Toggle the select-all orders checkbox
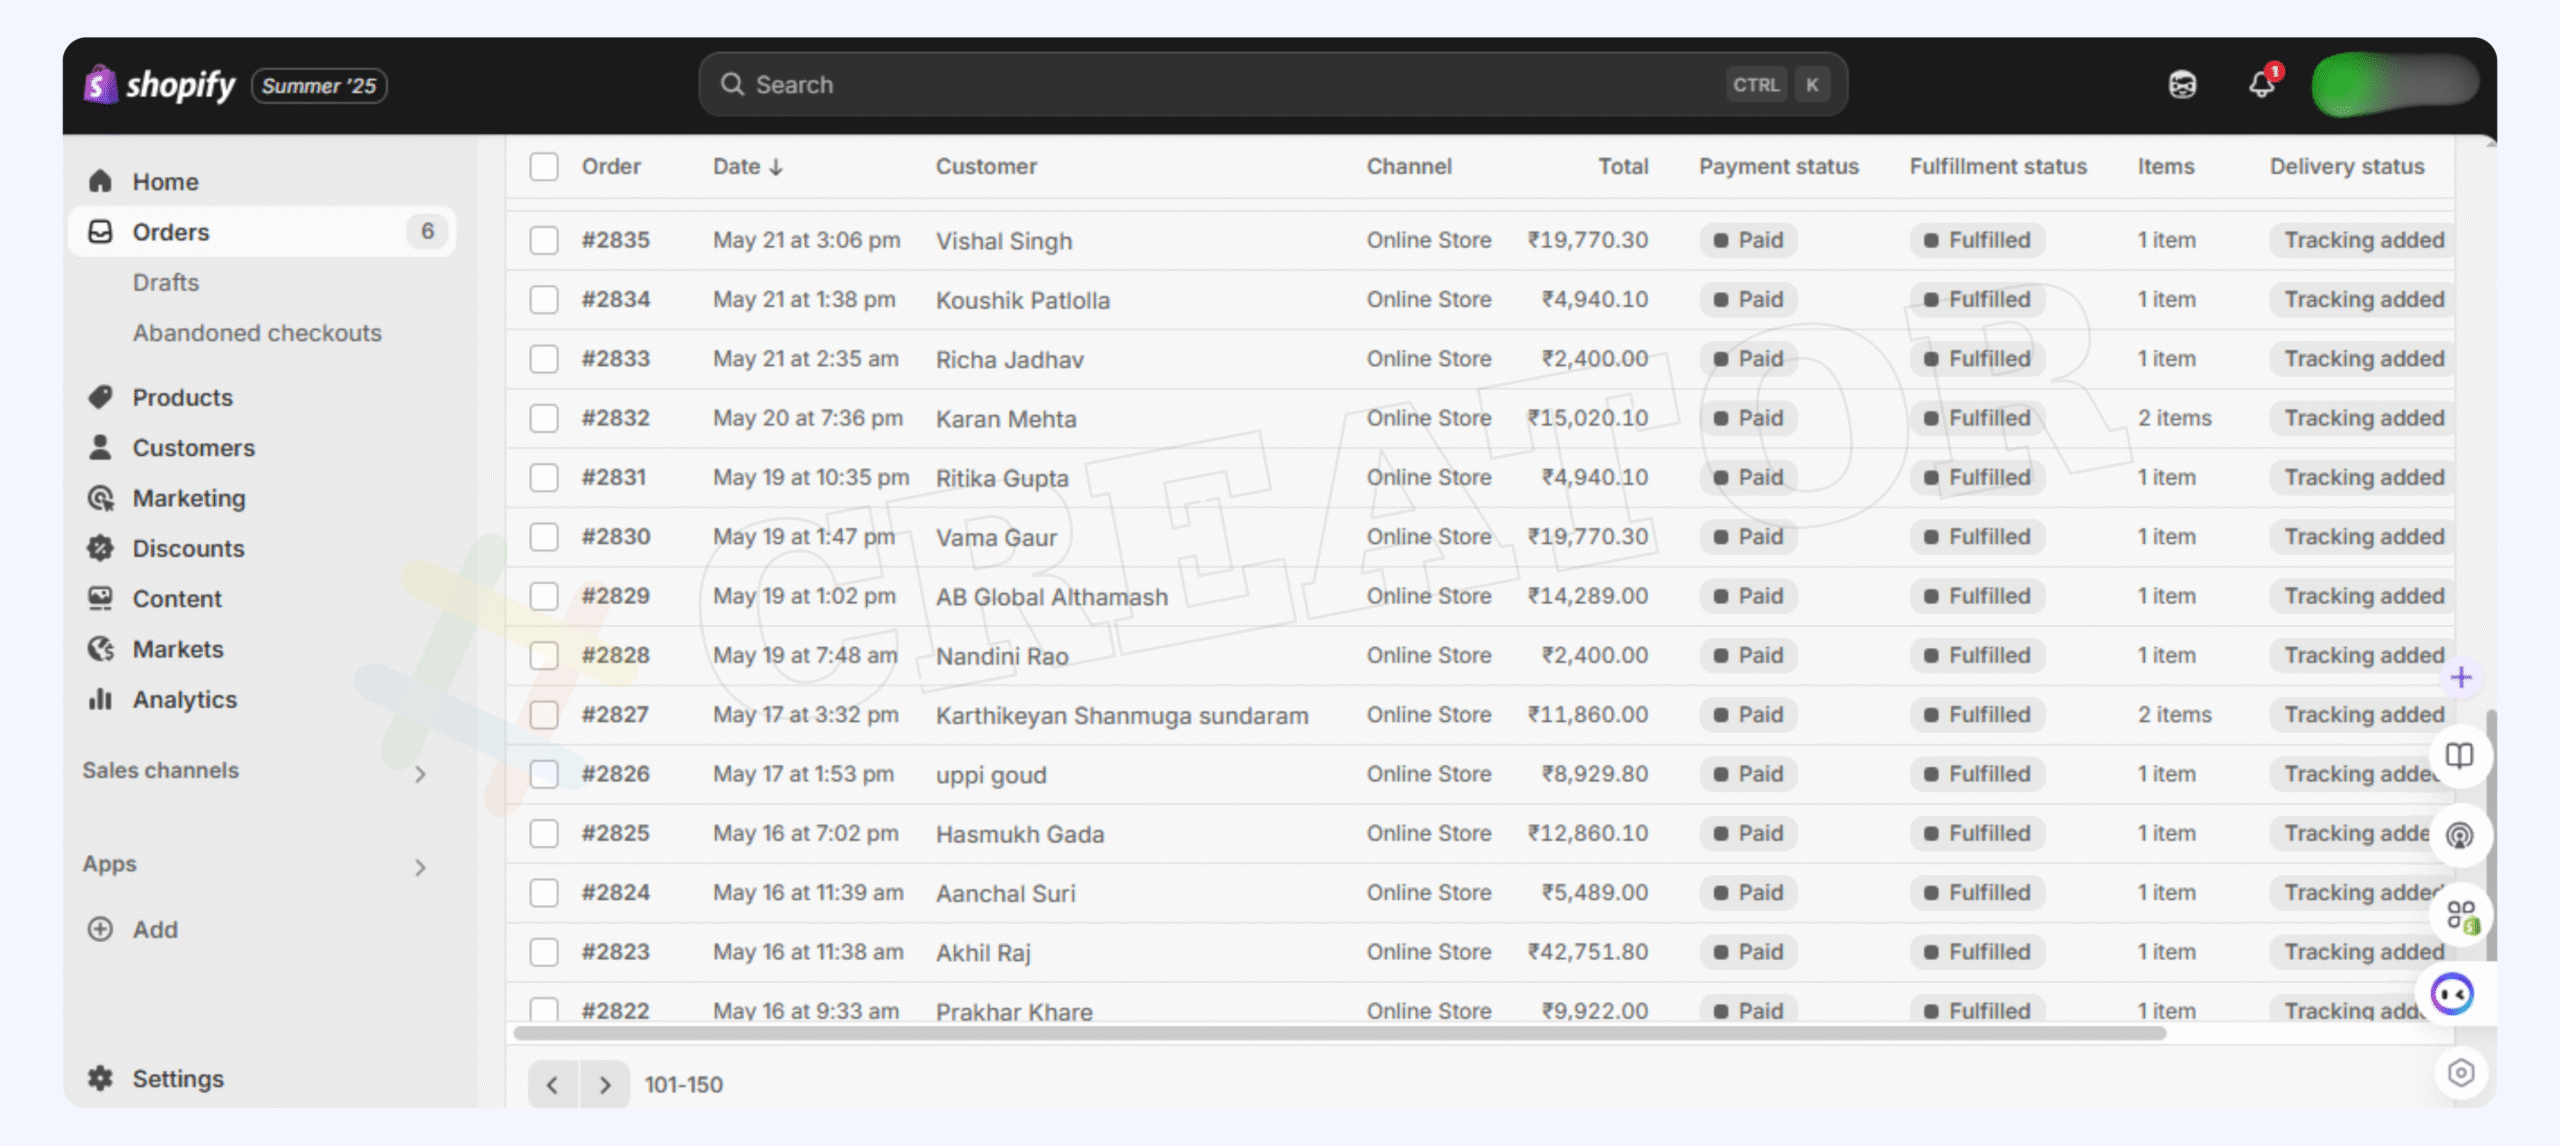Viewport: 2560px width, 1146px height. (x=544, y=166)
